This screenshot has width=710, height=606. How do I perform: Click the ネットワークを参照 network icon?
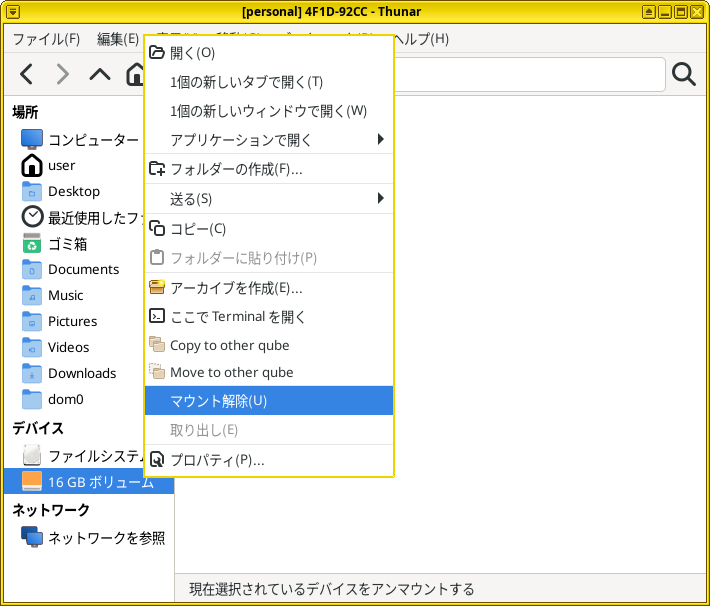[x=32, y=537]
